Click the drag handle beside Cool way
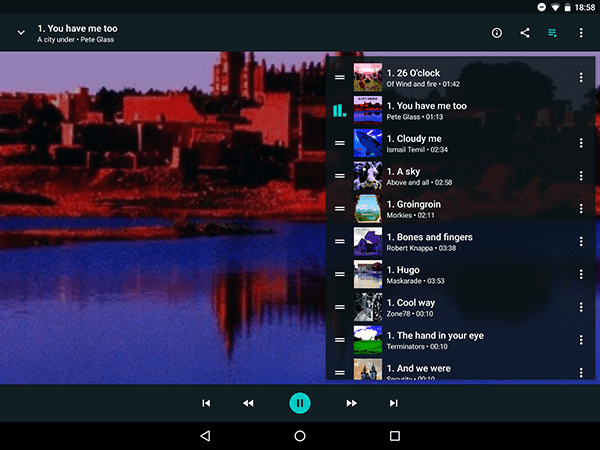Viewport: 600px width, 450px height. pyautogui.click(x=340, y=308)
